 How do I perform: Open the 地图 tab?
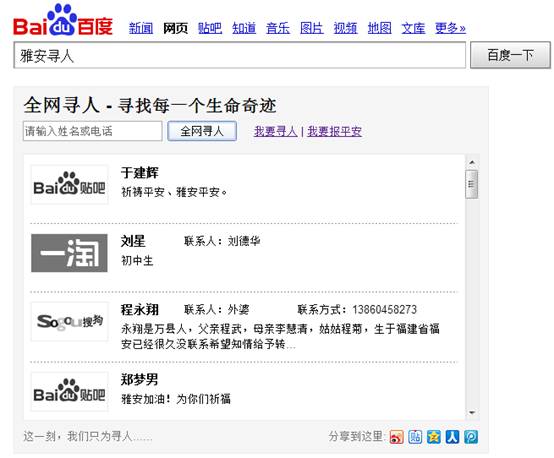pos(379,28)
